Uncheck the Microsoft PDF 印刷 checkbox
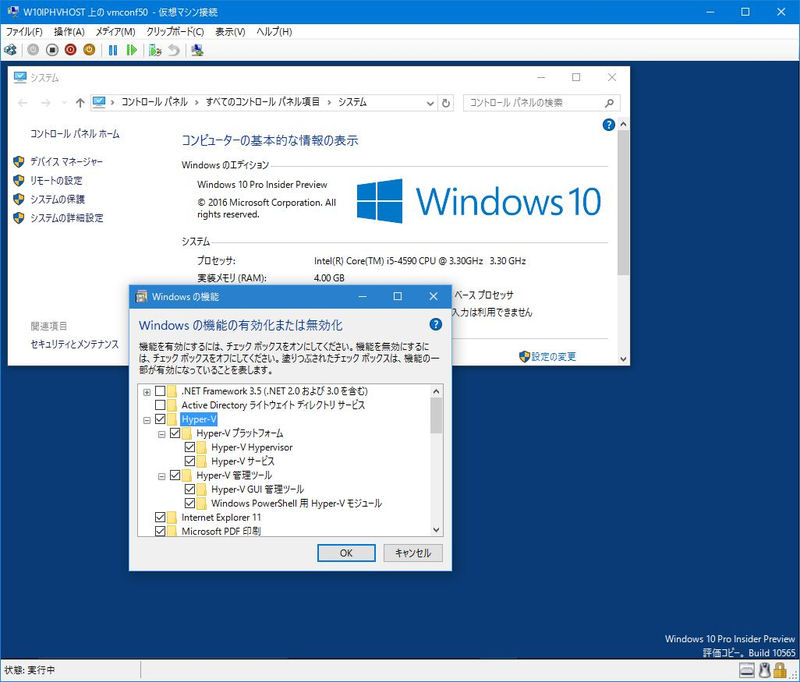Screen dimensions: 800x682 (x=160, y=531)
